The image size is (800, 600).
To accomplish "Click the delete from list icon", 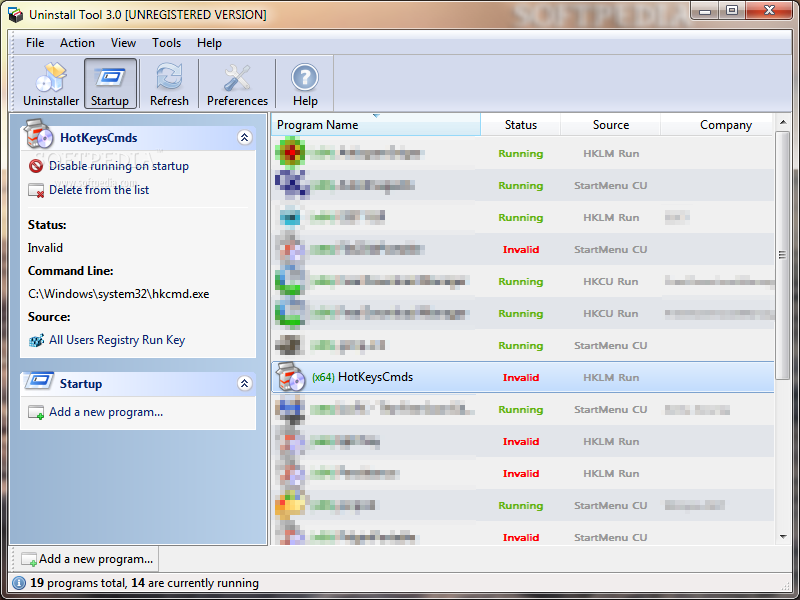I will click(36, 190).
